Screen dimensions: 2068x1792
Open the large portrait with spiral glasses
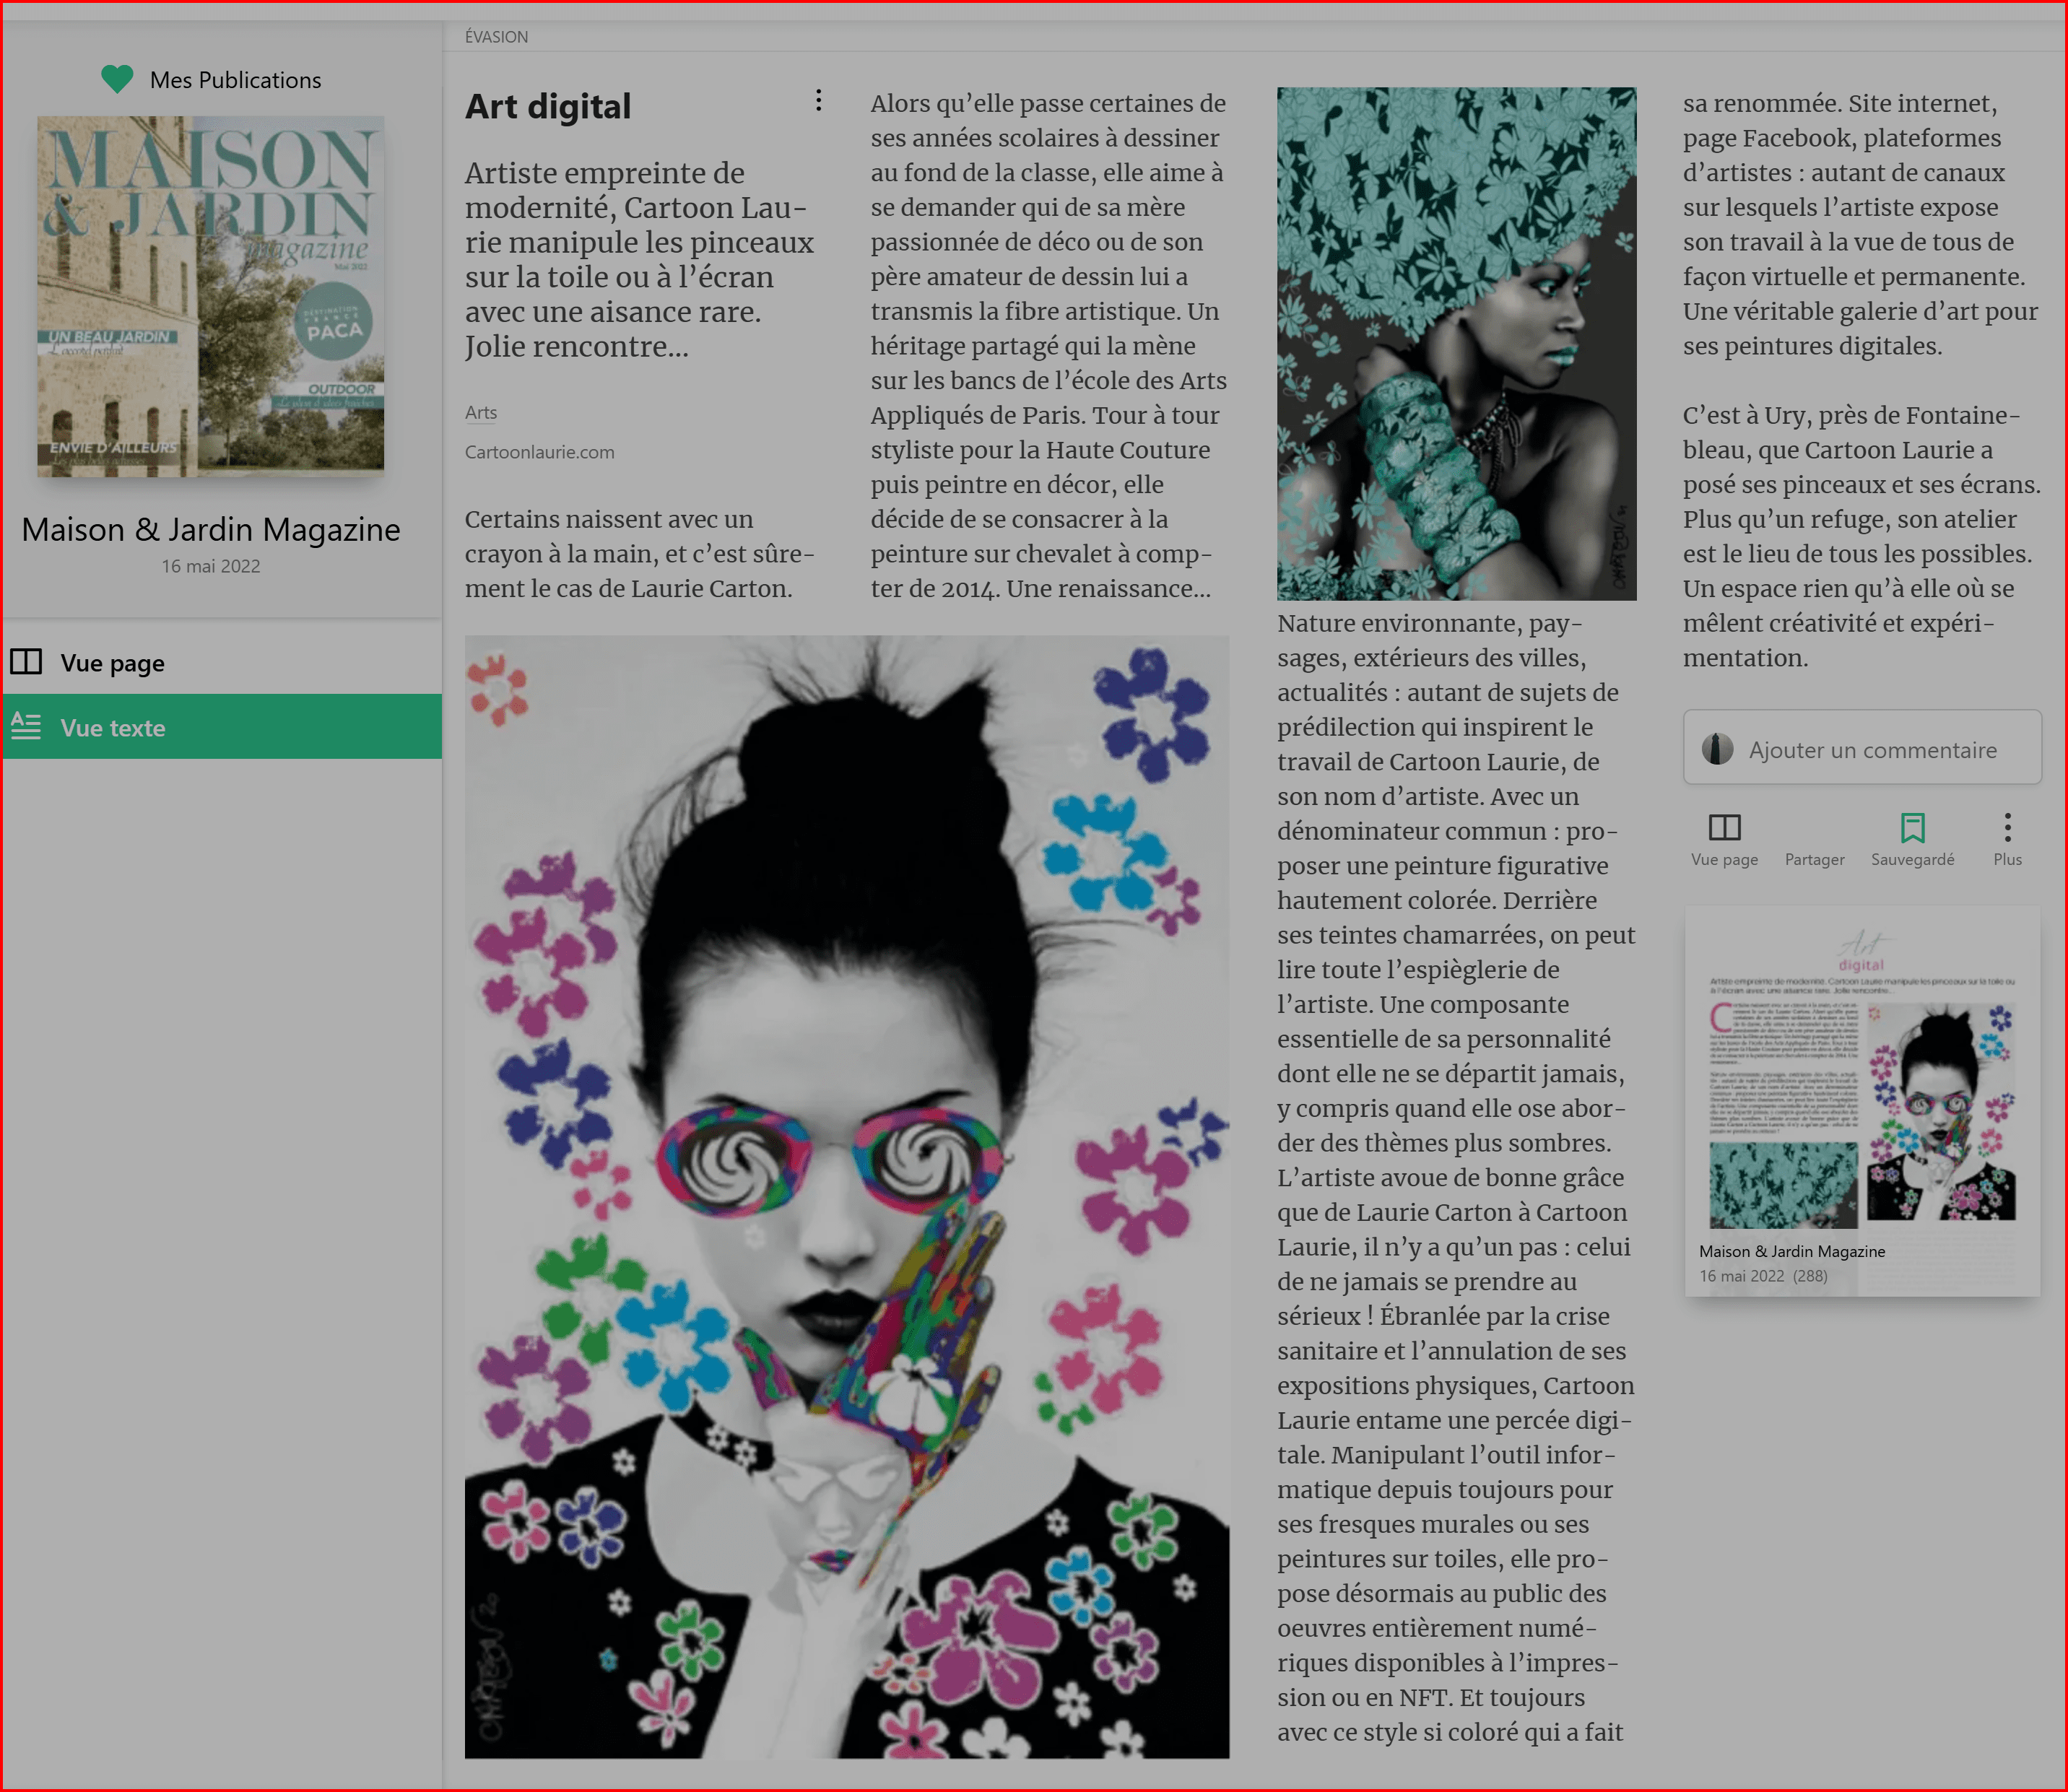(846, 1196)
